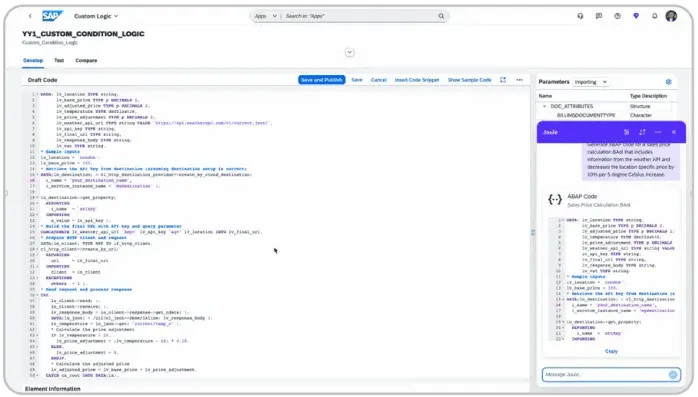Open the editor overflow menu (three dots)
Screen dimensions: 698x397
coord(519,80)
